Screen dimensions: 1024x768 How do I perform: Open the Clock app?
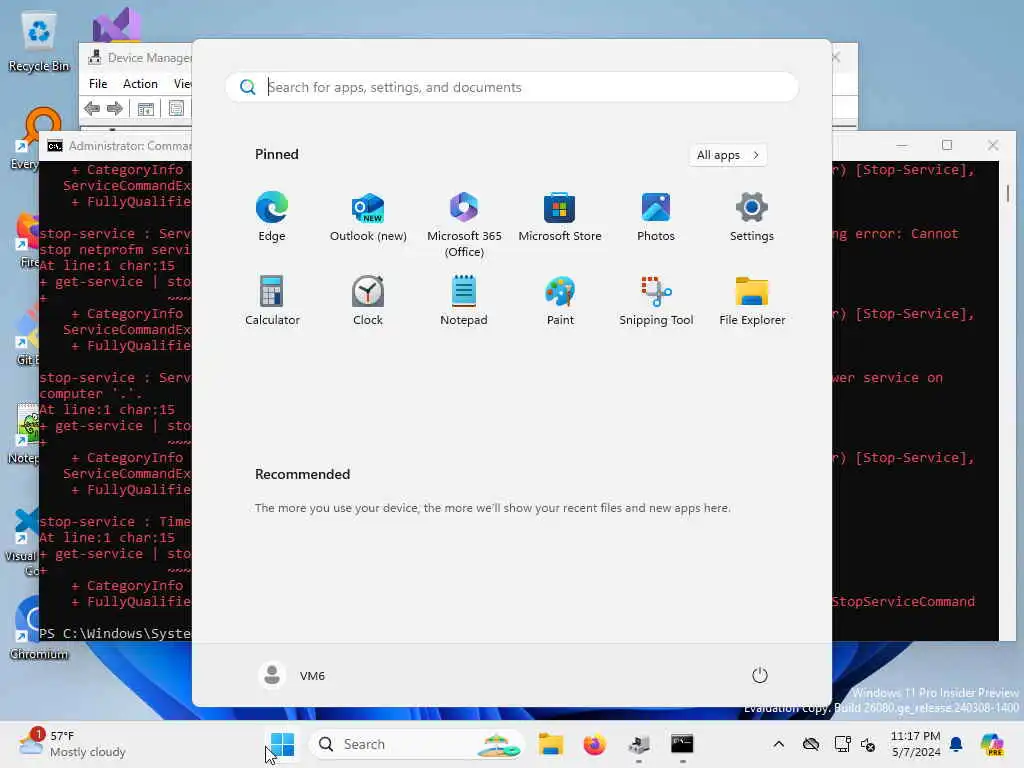[368, 300]
